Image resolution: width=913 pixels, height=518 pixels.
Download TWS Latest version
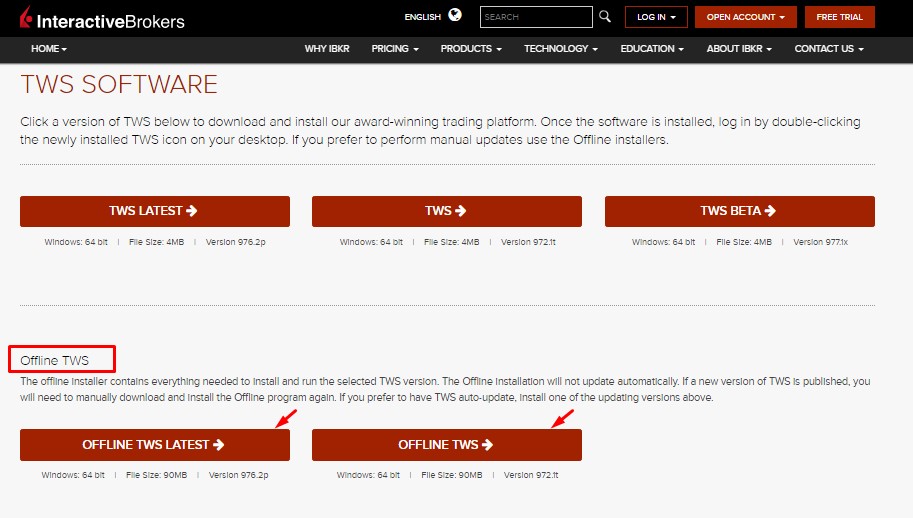pos(155,211)
